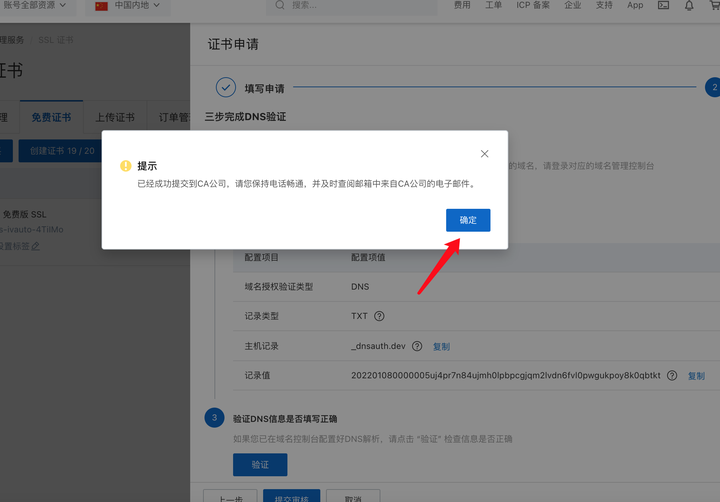Open the Cloud Shell terminal icon
The image size is (720, 502).
pos(663,6)
